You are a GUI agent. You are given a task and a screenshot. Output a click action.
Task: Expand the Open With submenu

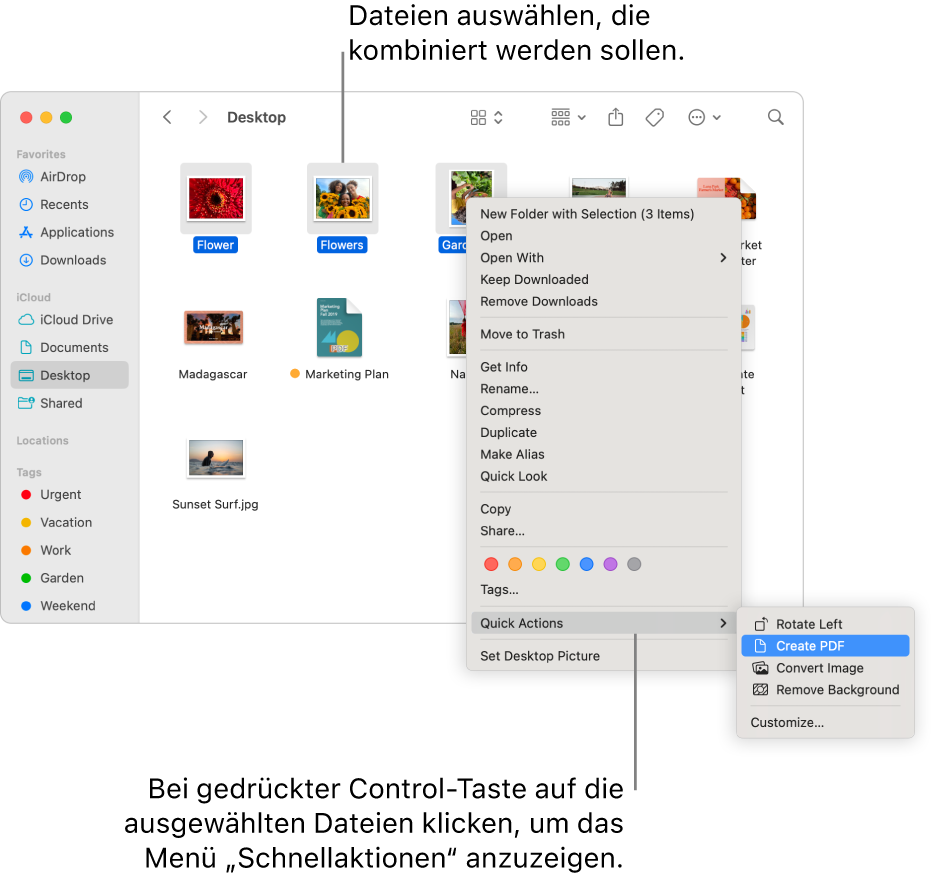[603, 258]
